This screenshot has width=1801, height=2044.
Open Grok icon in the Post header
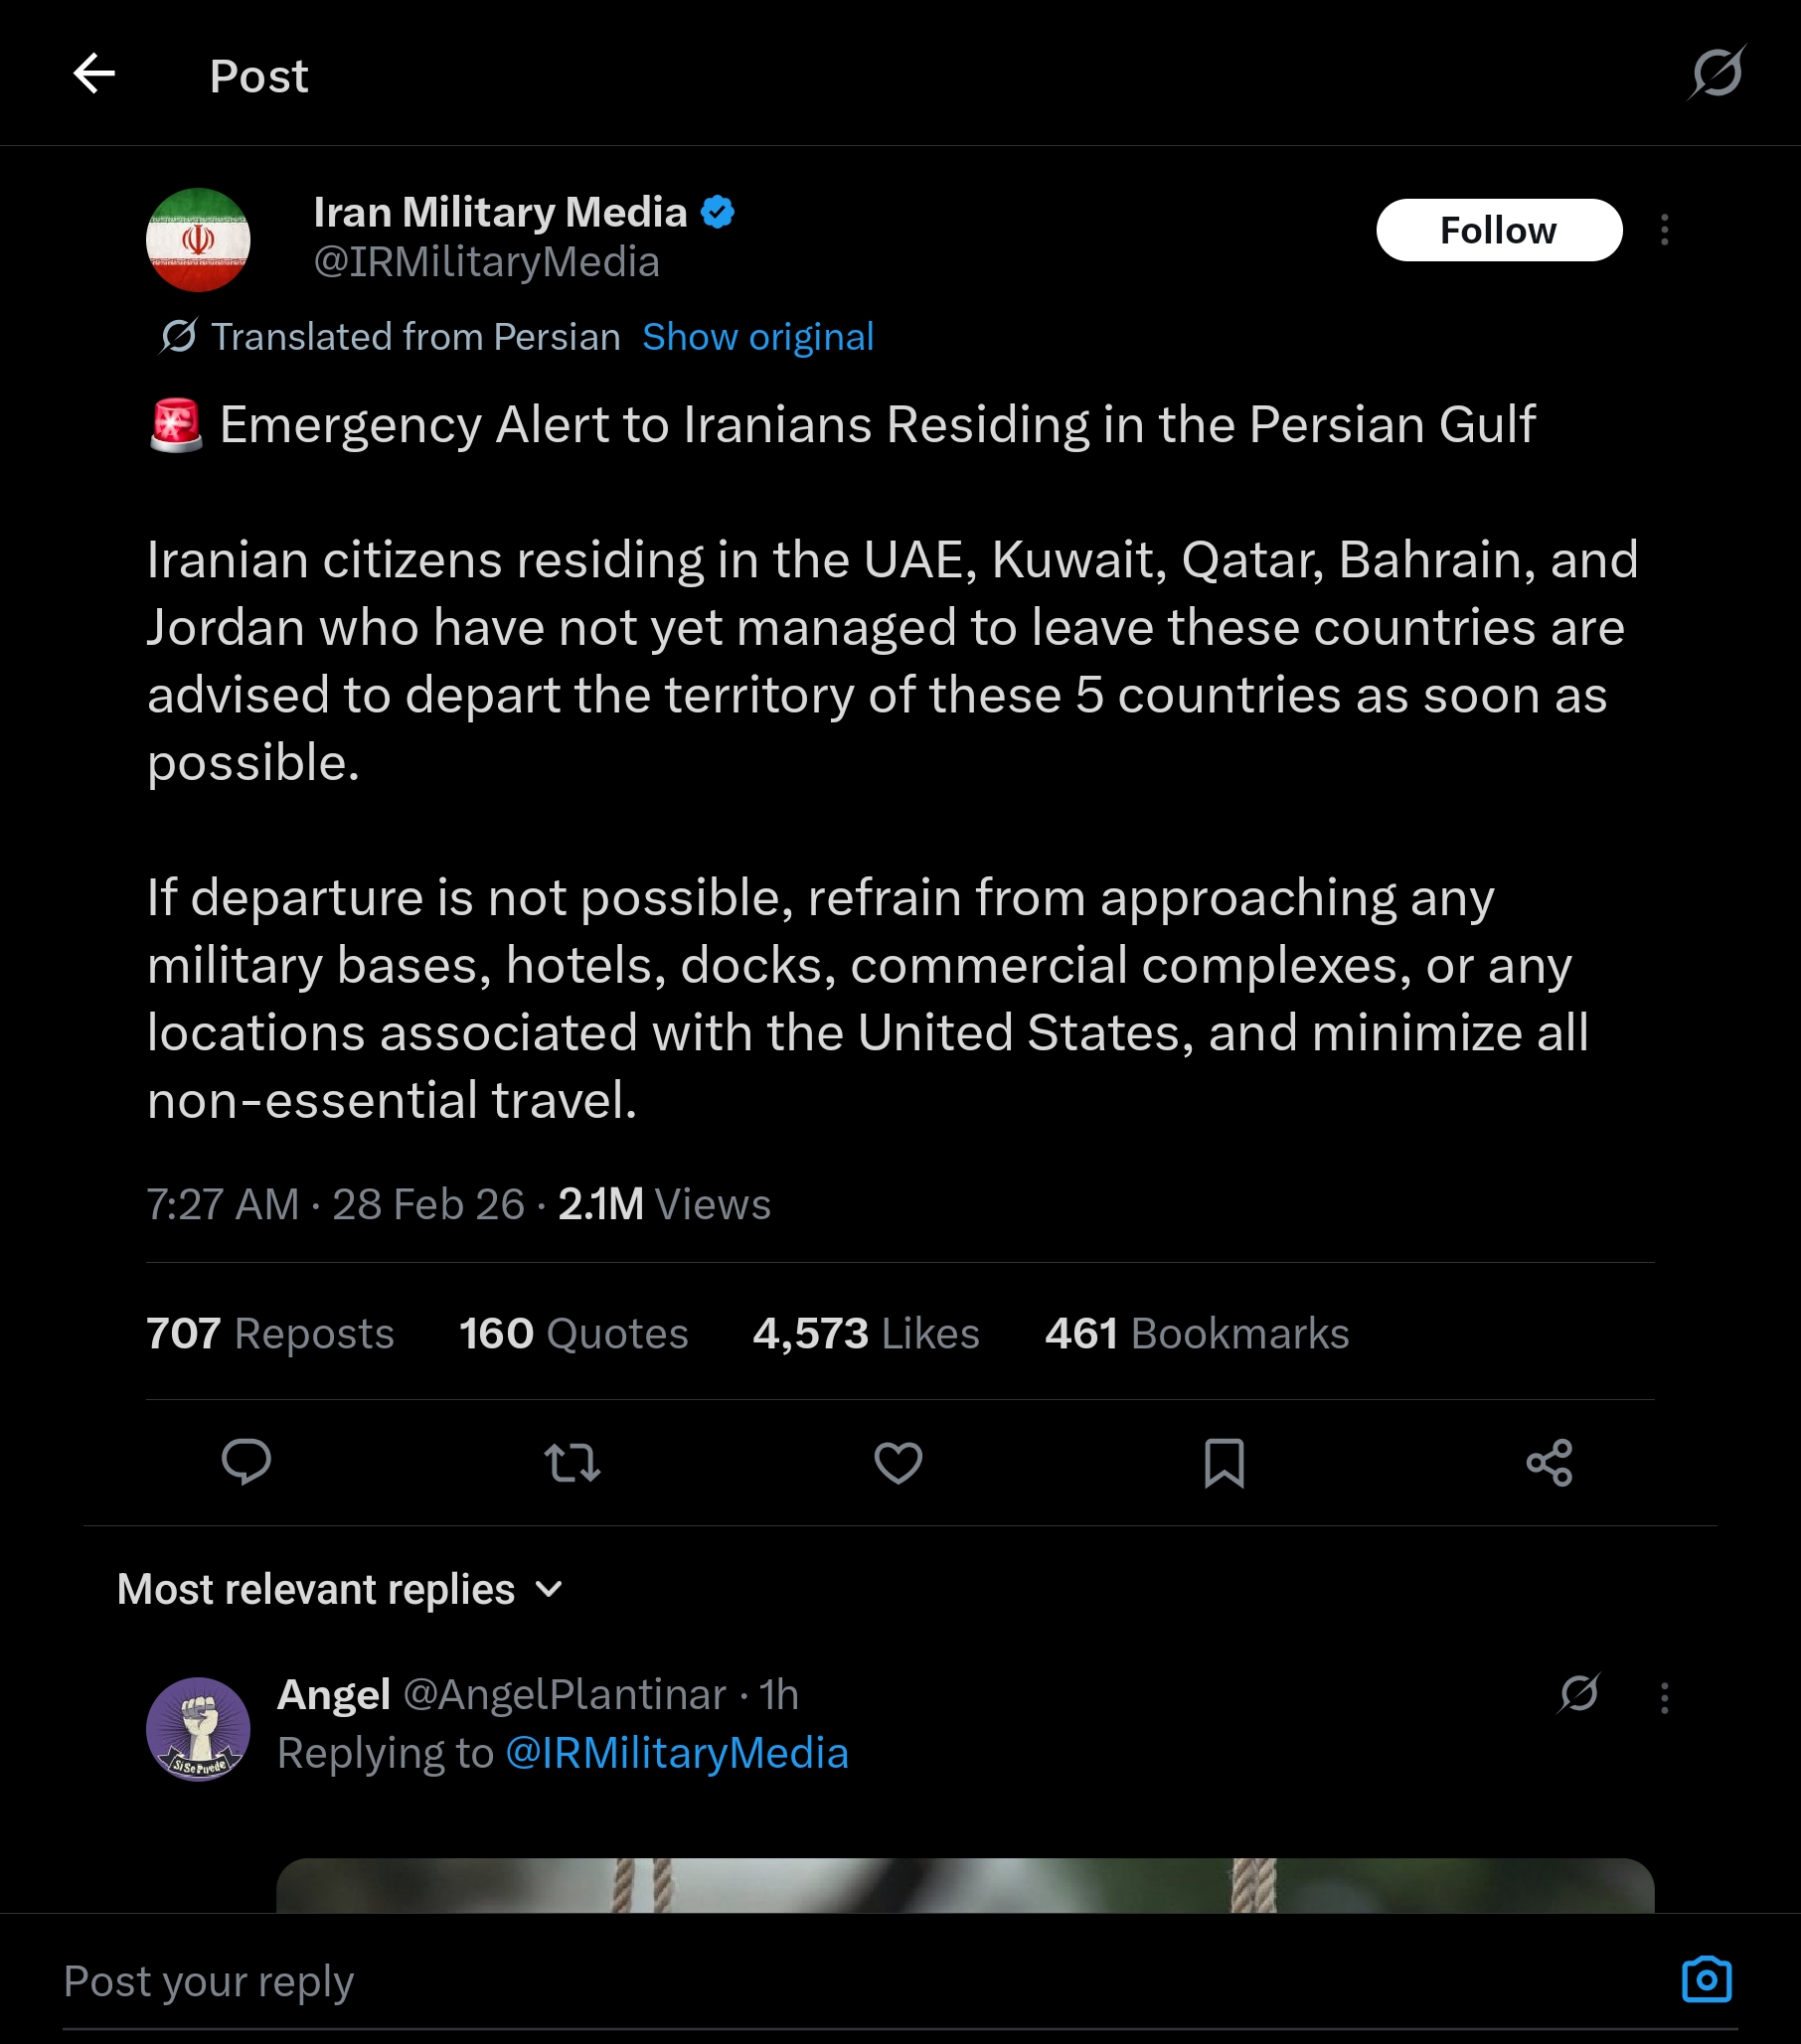pyautogui.click(x=1716, y=73)
